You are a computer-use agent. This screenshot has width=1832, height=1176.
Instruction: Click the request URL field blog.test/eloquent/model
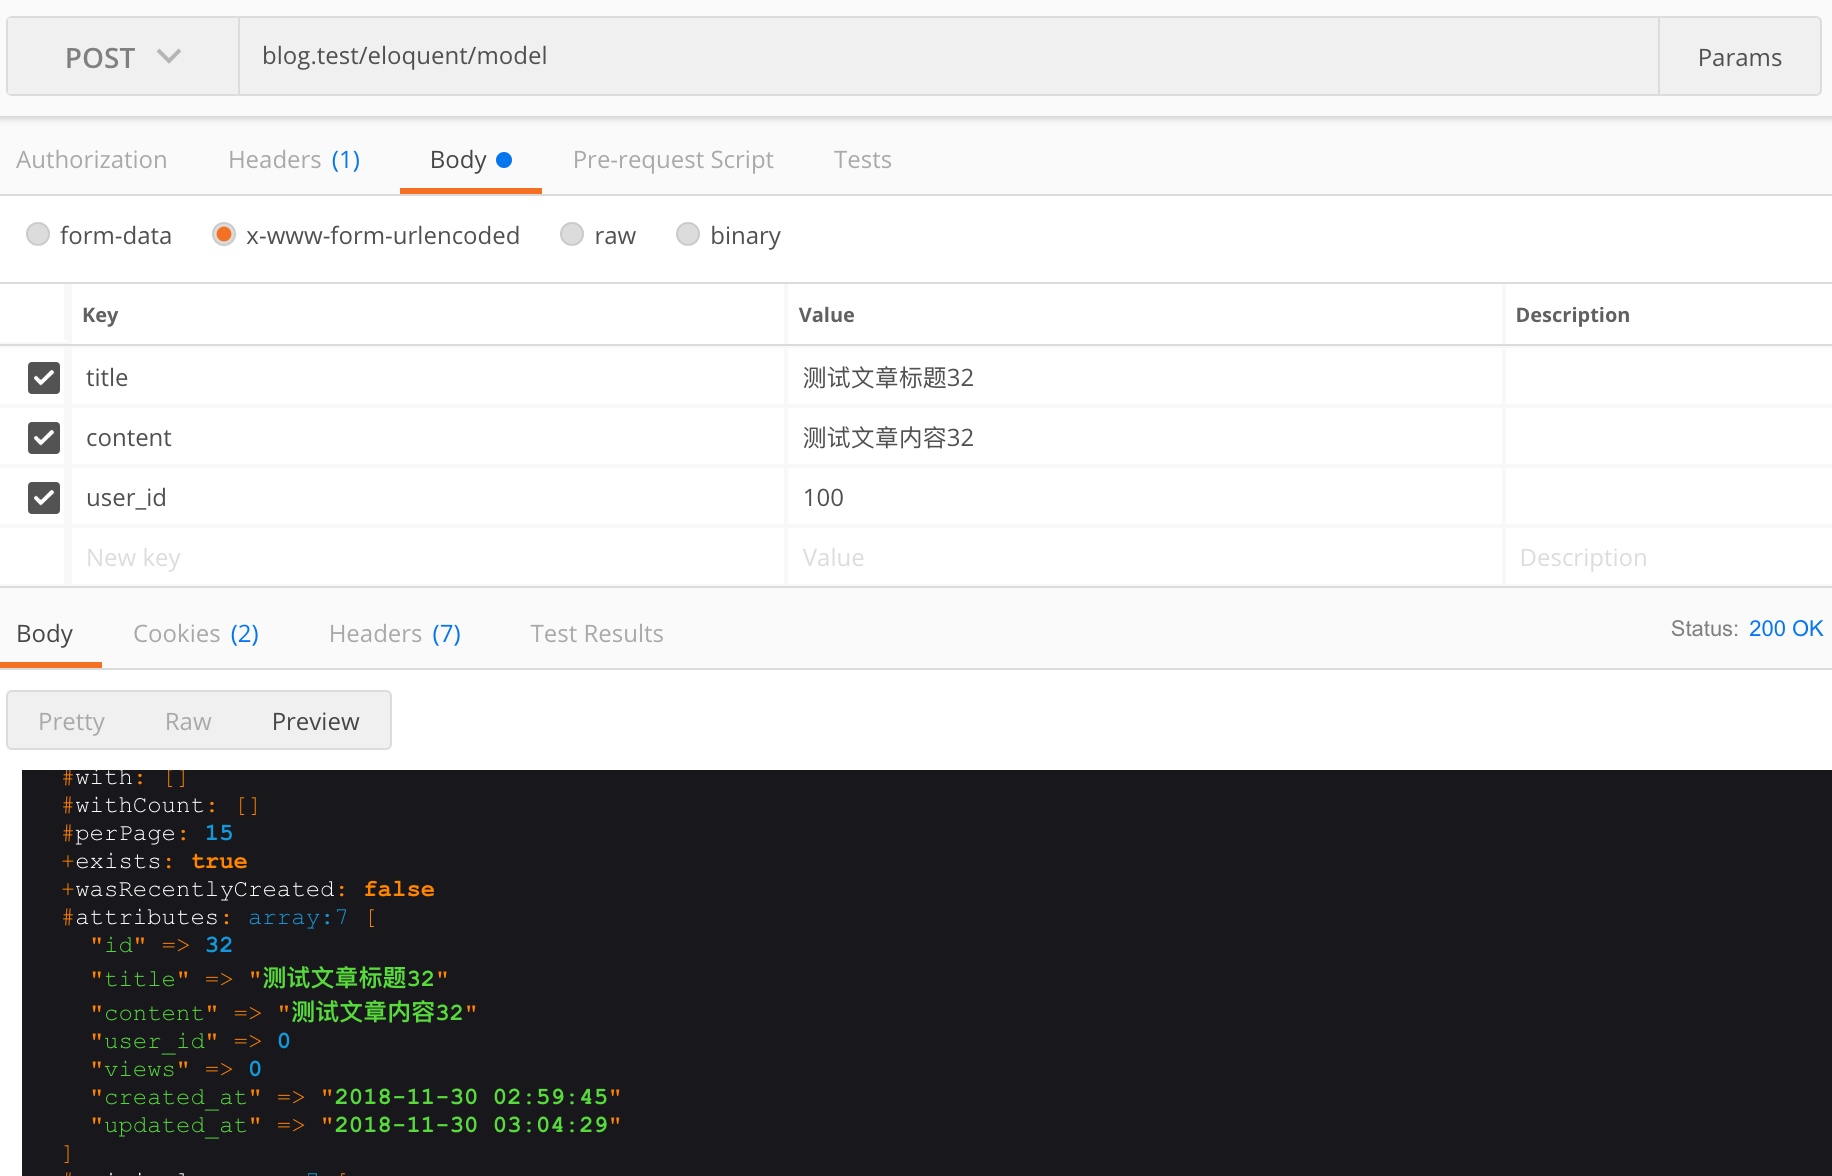(948, 57)
